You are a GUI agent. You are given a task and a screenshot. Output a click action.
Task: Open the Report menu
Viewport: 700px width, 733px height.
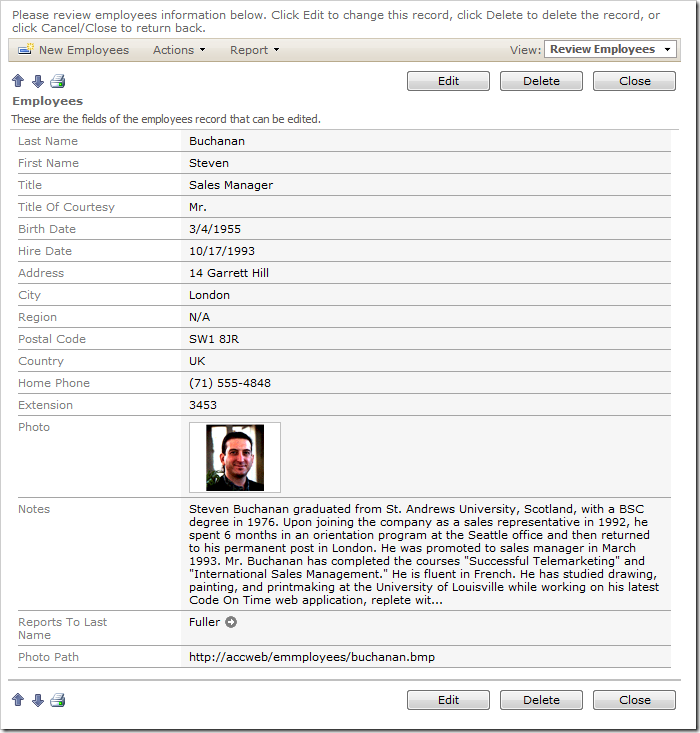click(x=254, y=50)
